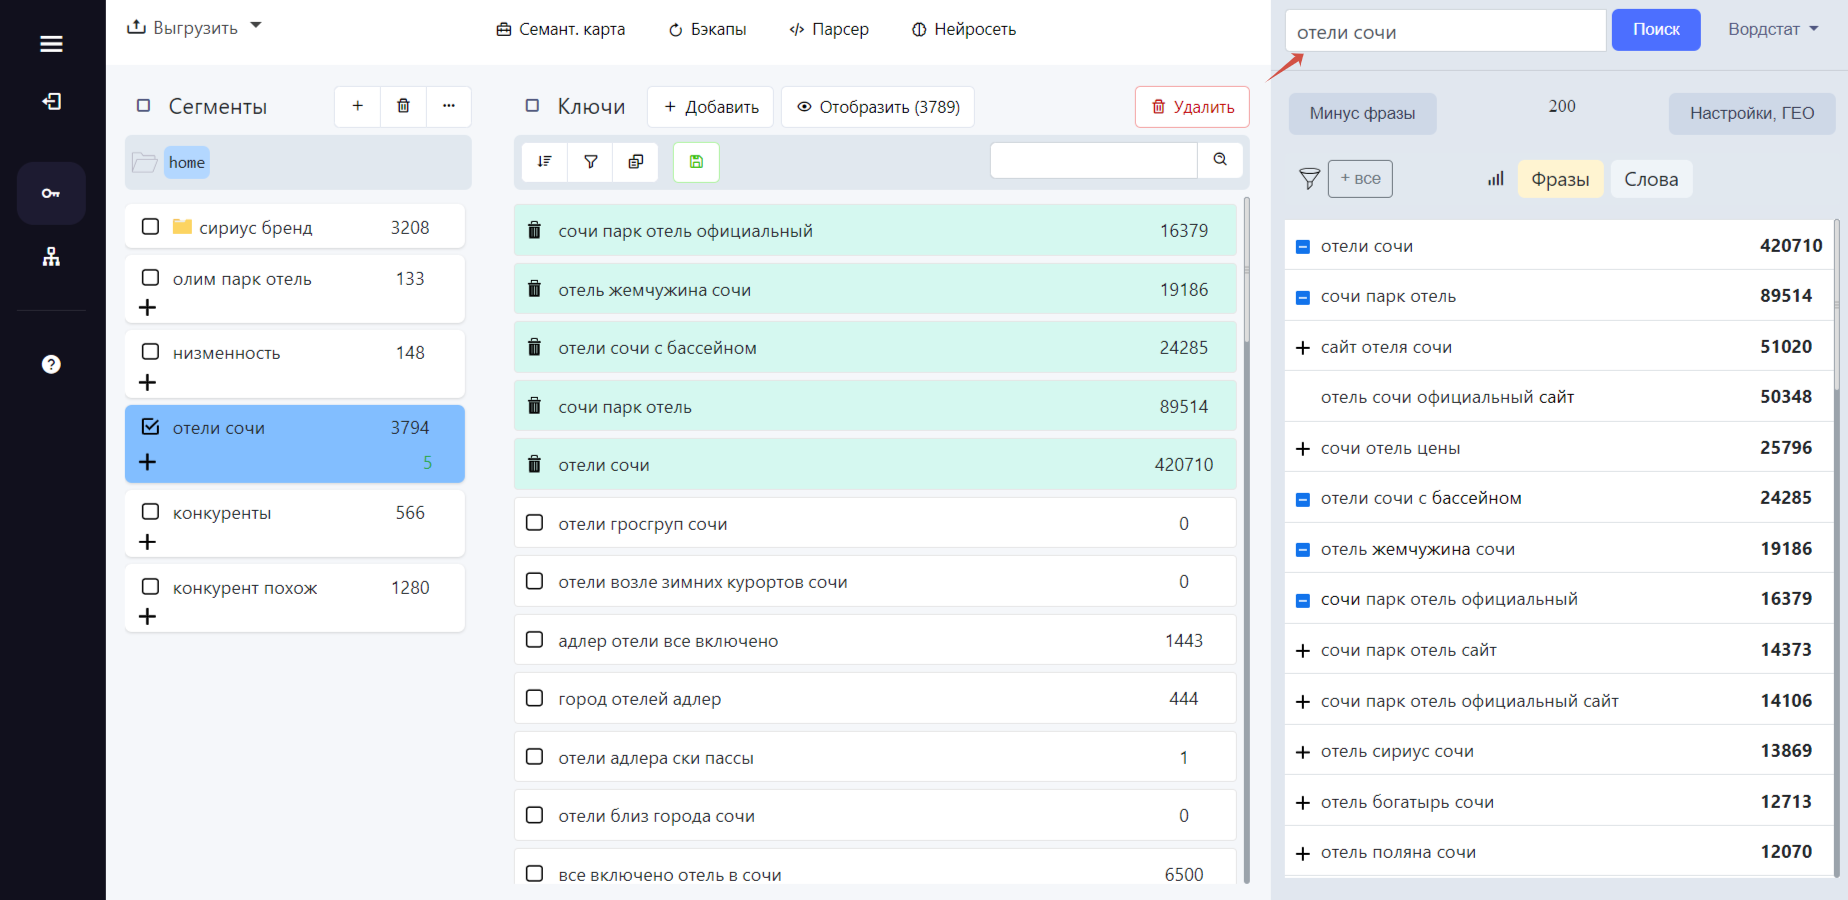Click the keys list vertical scrollbar
The width and height of the screenshot is (1848, 900).
1246,270
